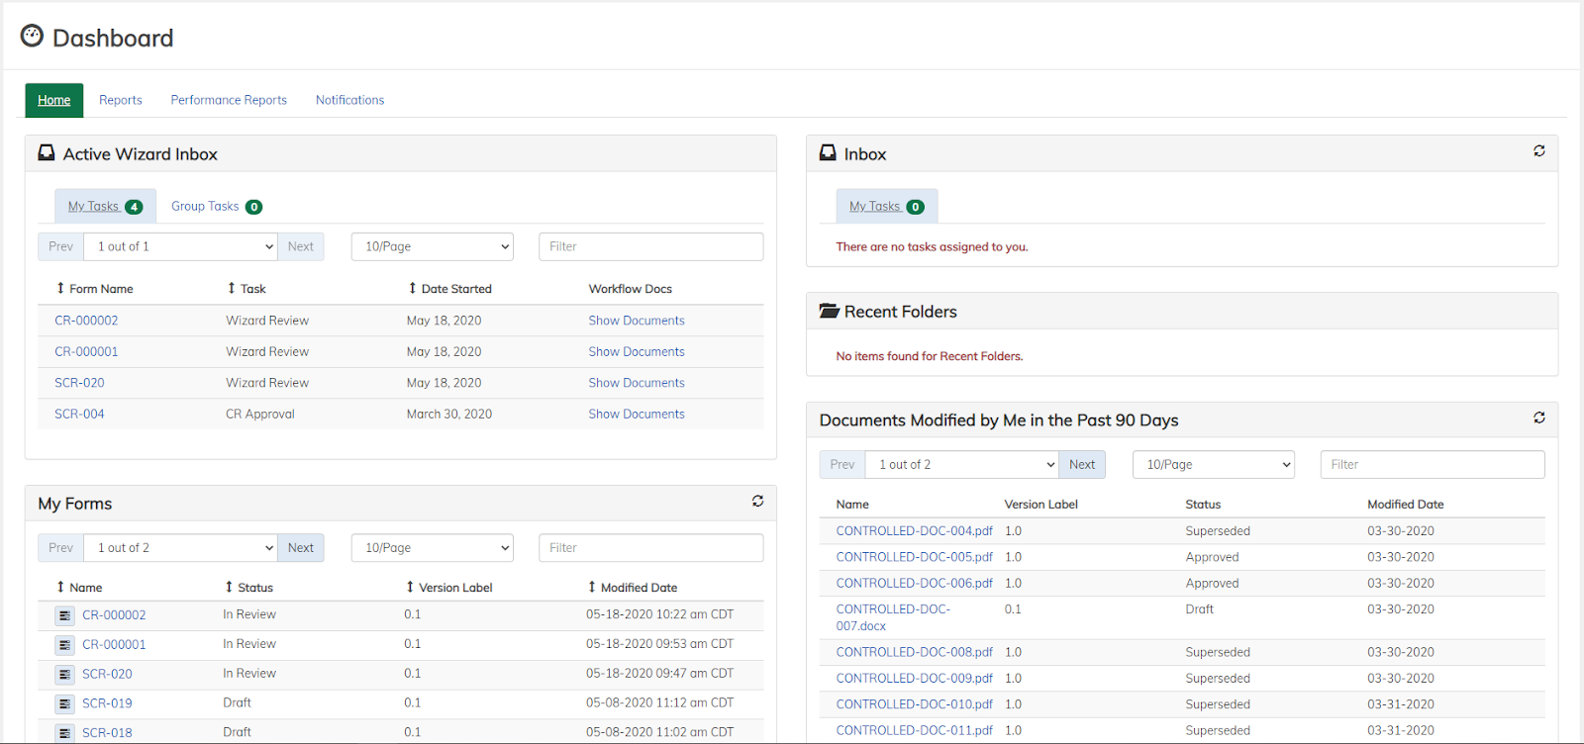Focus the Documents Modified Filter field
Image resolution: width=1584 pixels, height=744 pixels.
[1432, 464]
